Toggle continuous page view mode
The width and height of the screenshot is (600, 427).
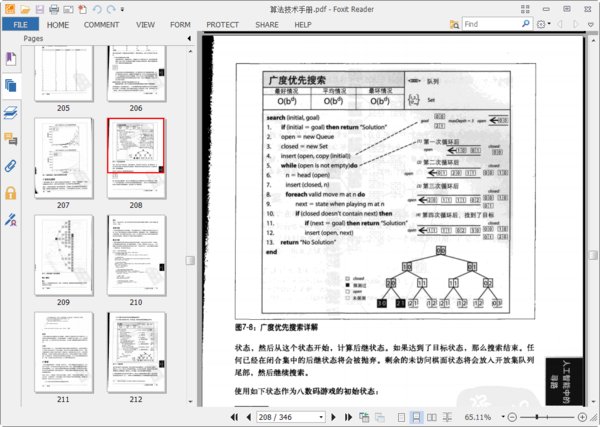coord(416,417)
